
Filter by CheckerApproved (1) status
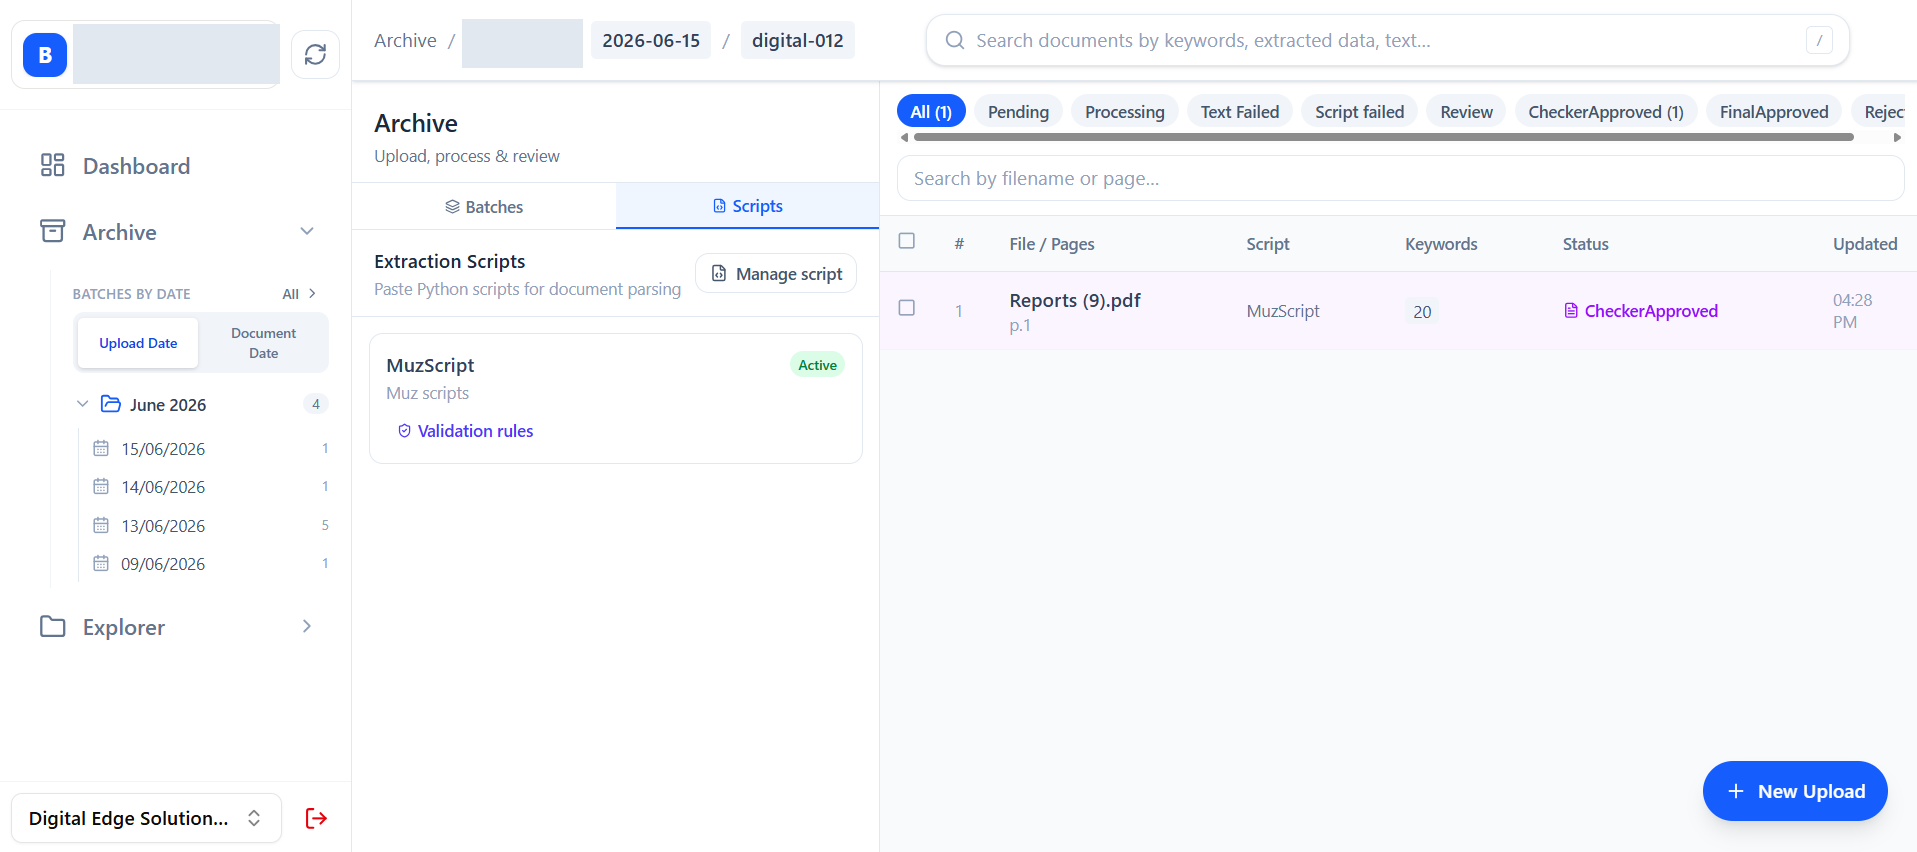pos(1606,111)
